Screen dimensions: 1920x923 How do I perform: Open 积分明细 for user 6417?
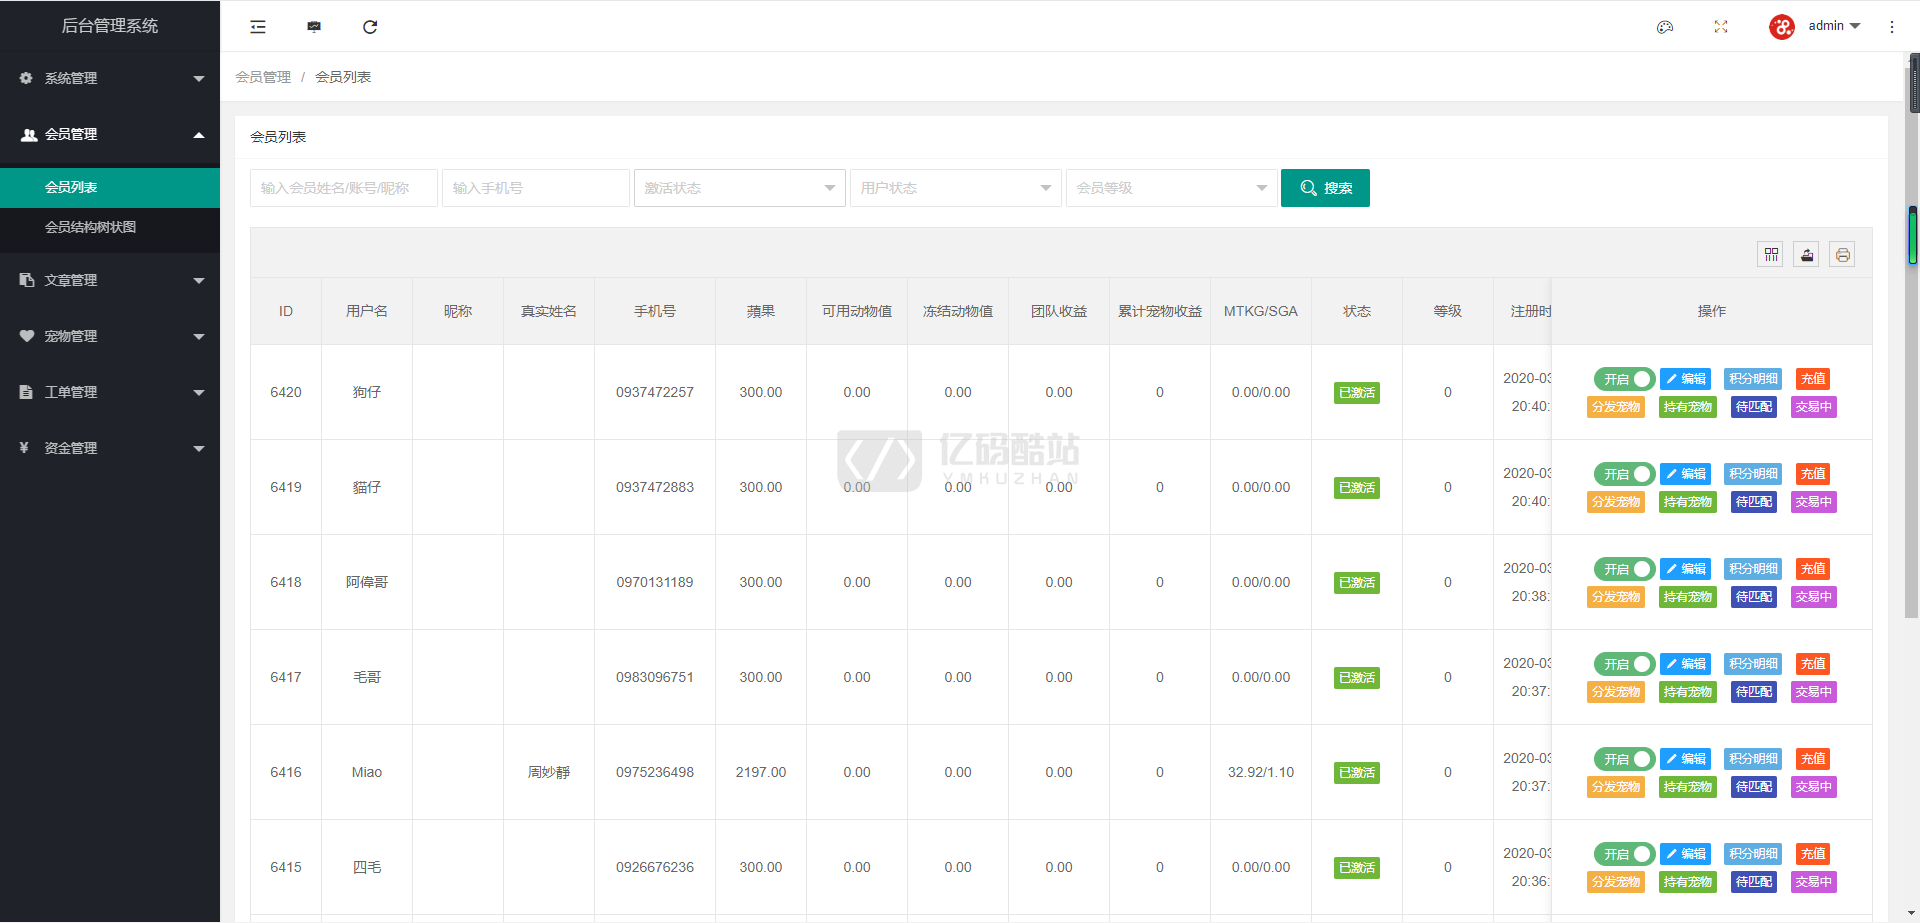click(1754, 664)
